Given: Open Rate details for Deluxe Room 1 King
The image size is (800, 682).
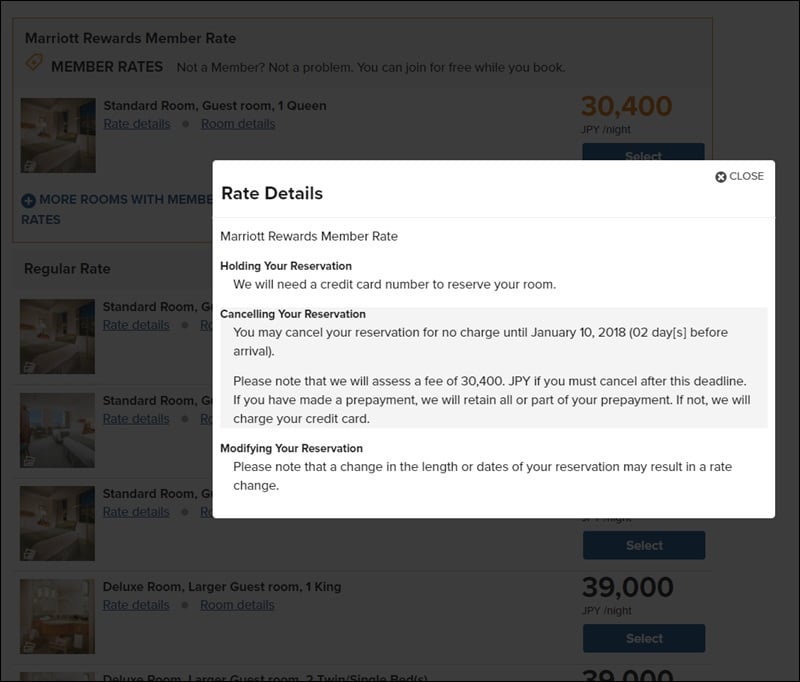Looking at the screenshot, I should (136, 605).
